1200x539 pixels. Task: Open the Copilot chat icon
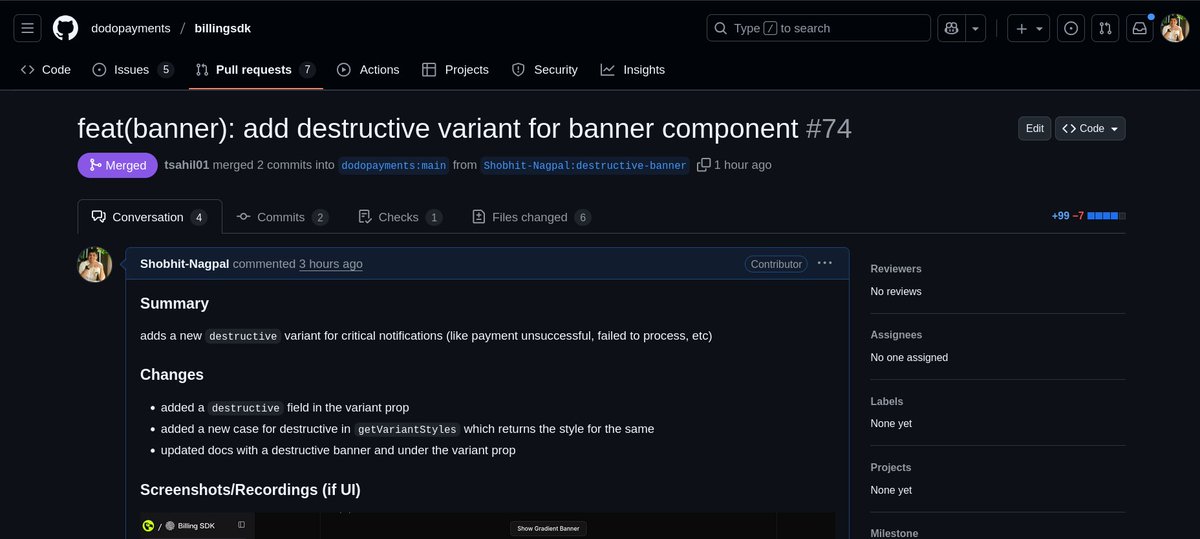tap(951, 28)
